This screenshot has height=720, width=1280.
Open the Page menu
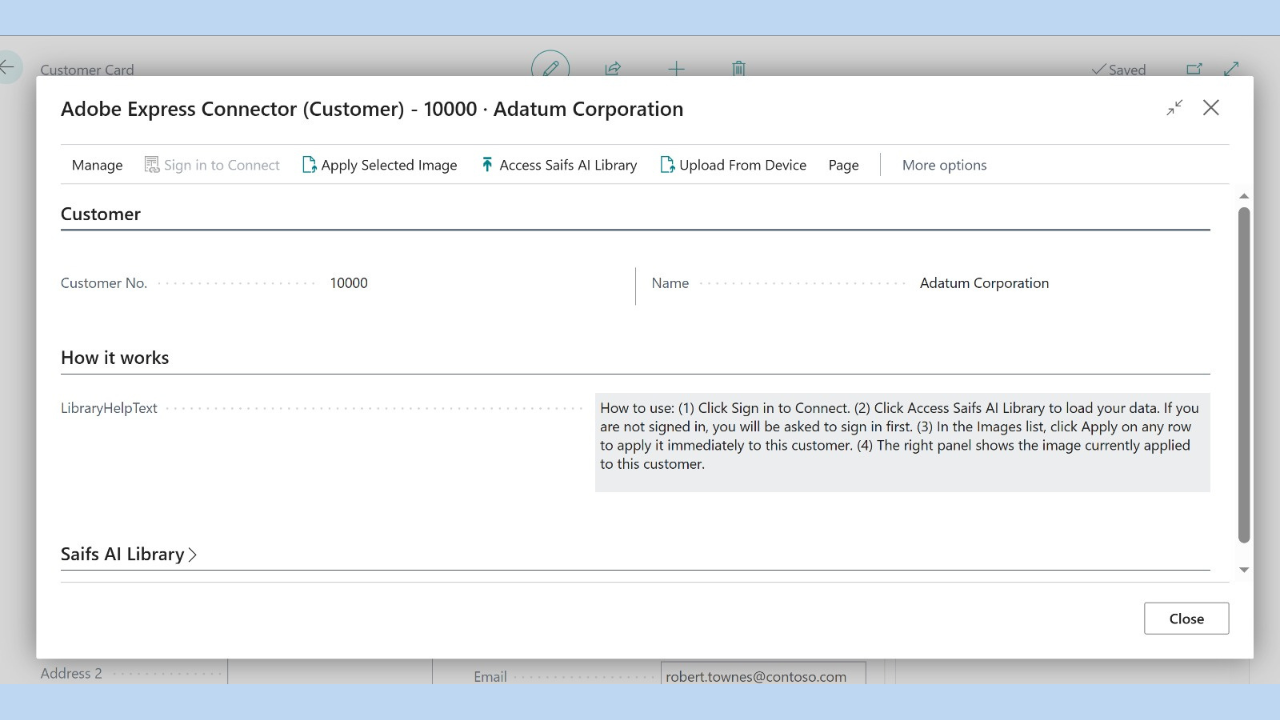click(843, 165)
